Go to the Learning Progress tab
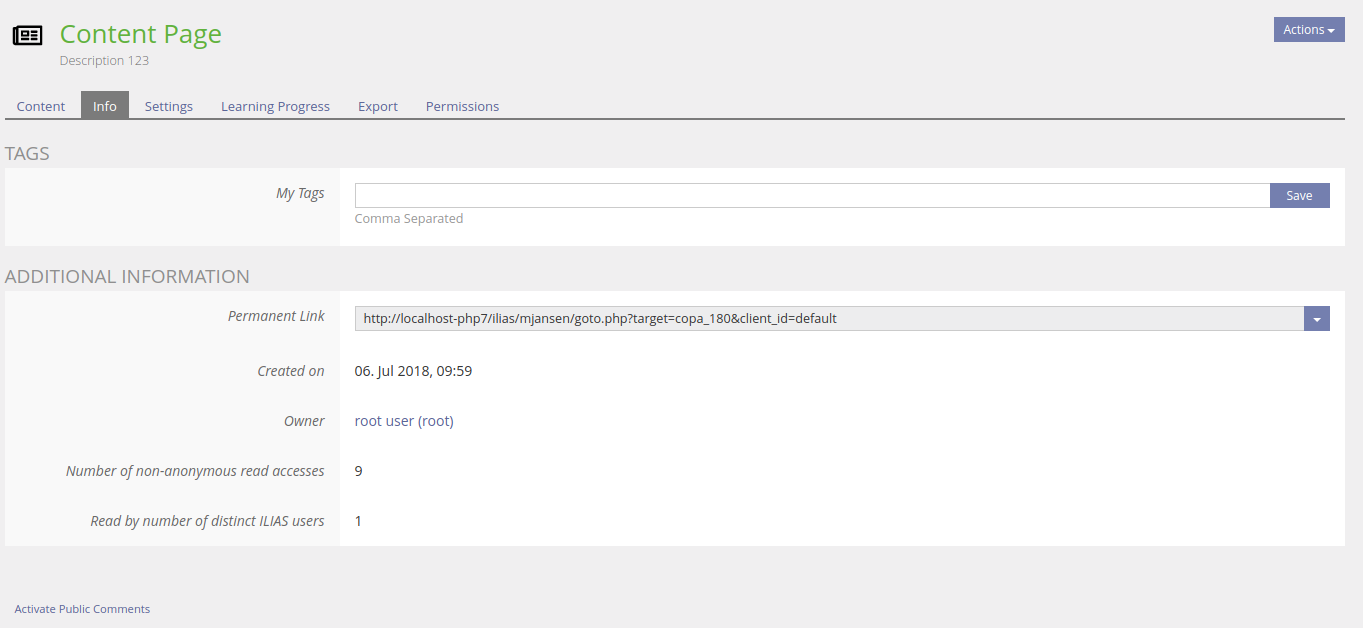This screenshot has height=628, width=1363. click(275, 106)
